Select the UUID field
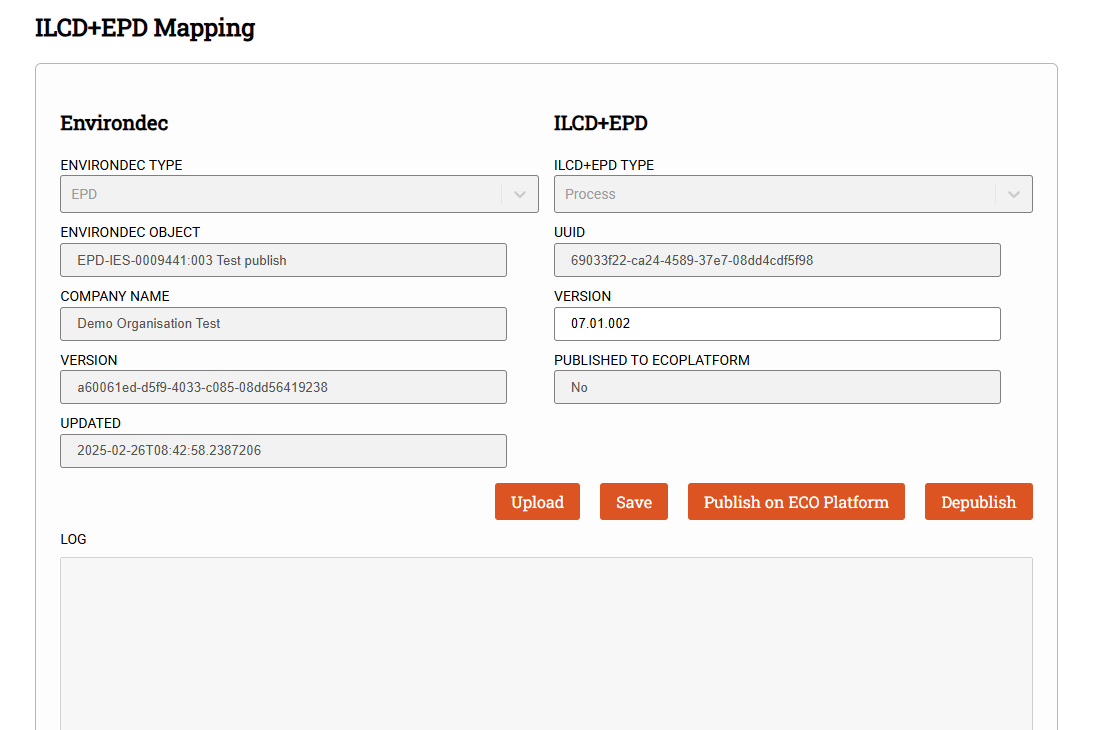The height and width of the screenshot is (730, 1102). coord(777,260)
